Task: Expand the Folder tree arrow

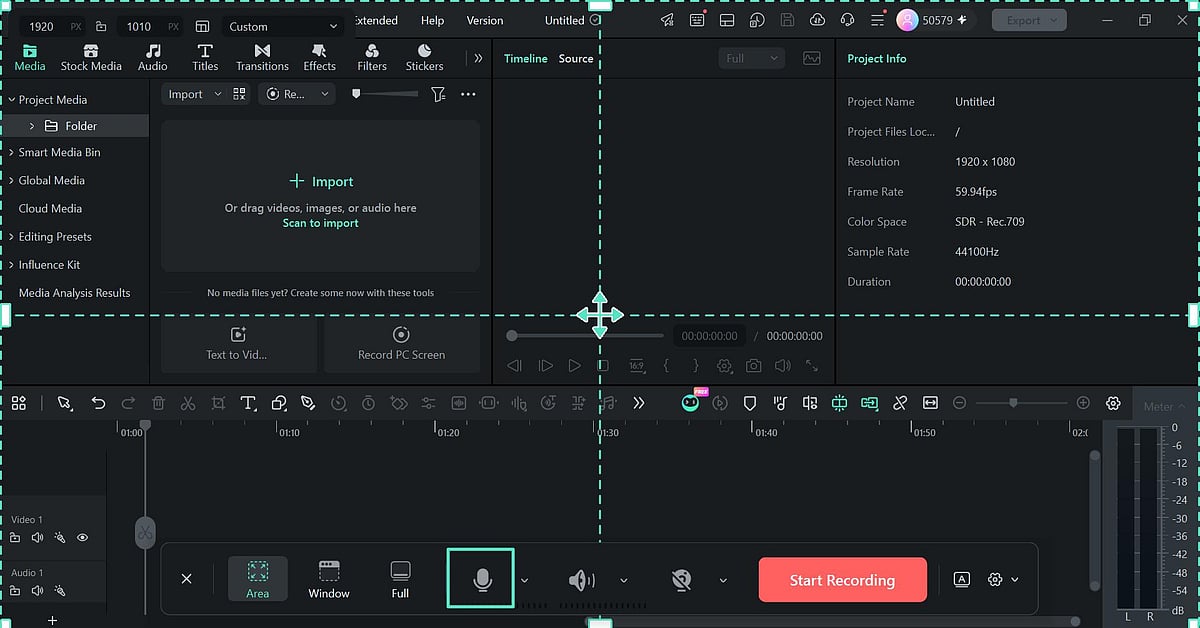Action: 32,126
